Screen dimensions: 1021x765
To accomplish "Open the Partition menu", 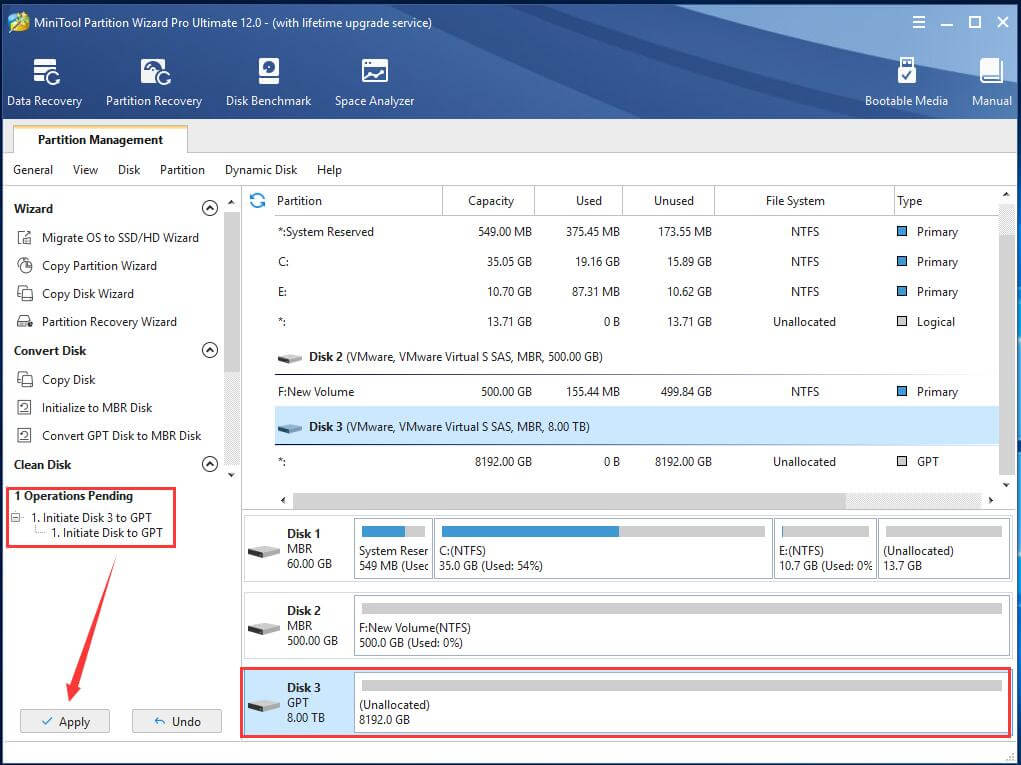I will click(182, 170).
